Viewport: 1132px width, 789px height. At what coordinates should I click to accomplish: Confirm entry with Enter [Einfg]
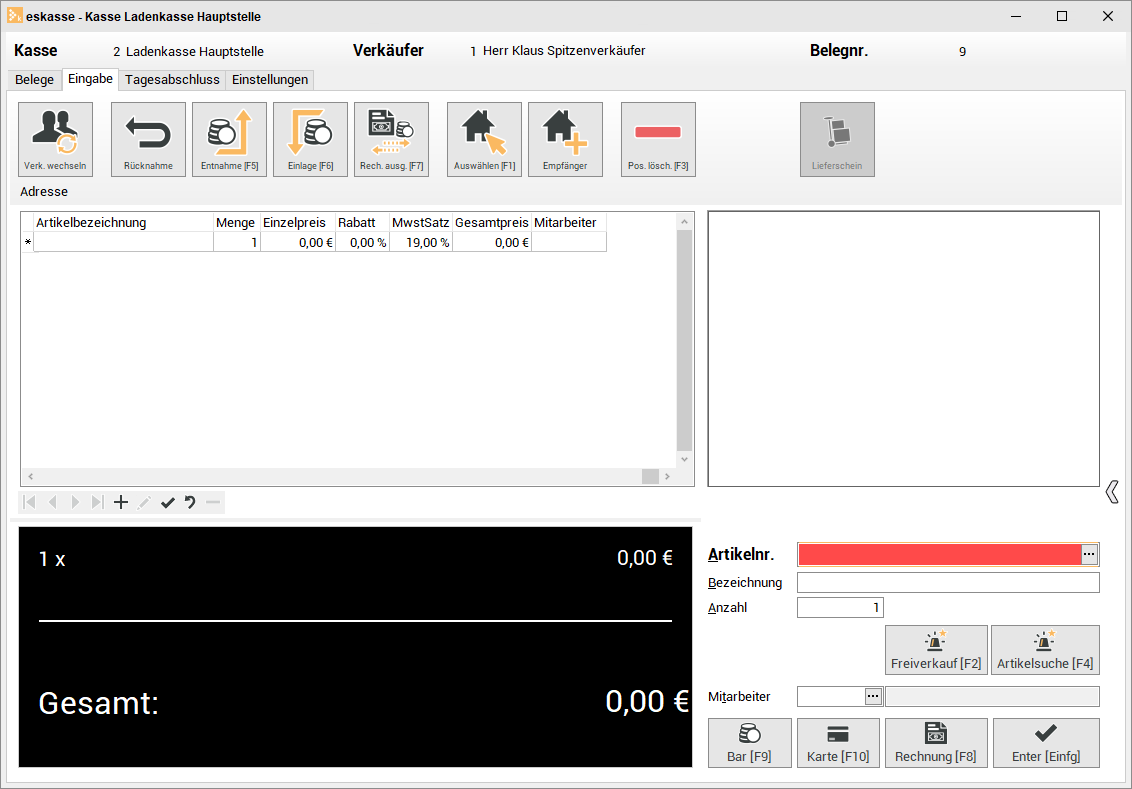coord(1046,743)
